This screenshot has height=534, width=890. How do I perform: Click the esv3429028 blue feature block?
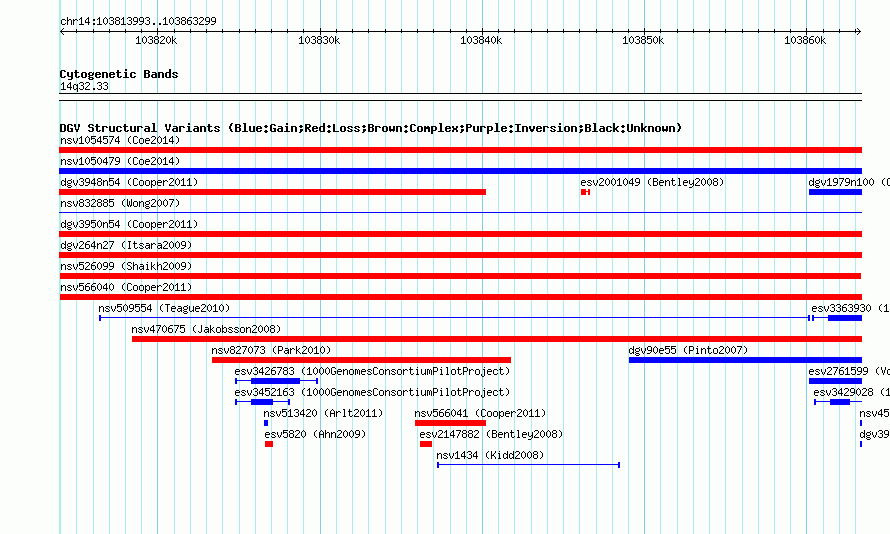(x=838, y=402)
